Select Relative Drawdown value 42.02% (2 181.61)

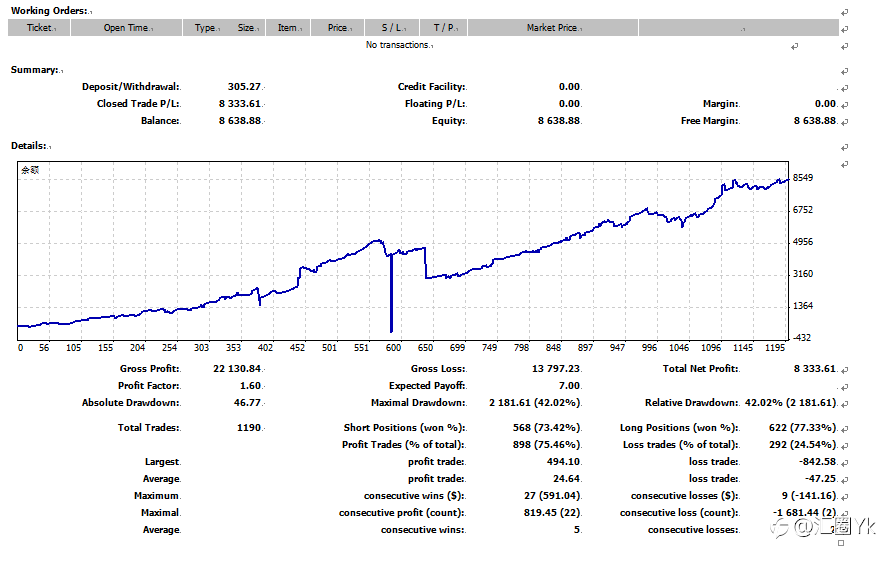(790, 403)
